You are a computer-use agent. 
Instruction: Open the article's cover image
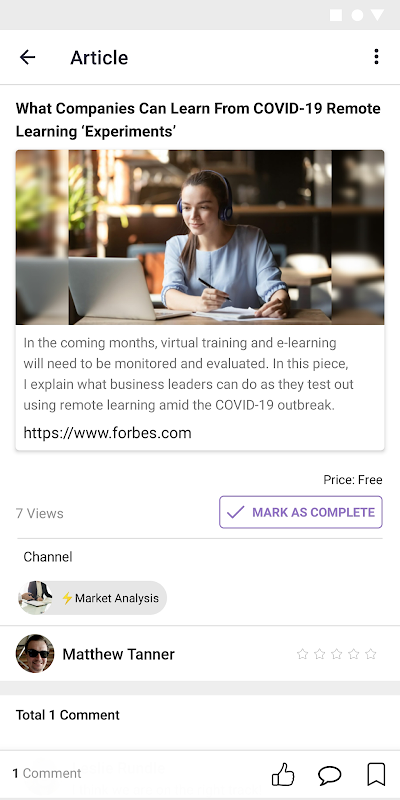[x=200, y=237]
